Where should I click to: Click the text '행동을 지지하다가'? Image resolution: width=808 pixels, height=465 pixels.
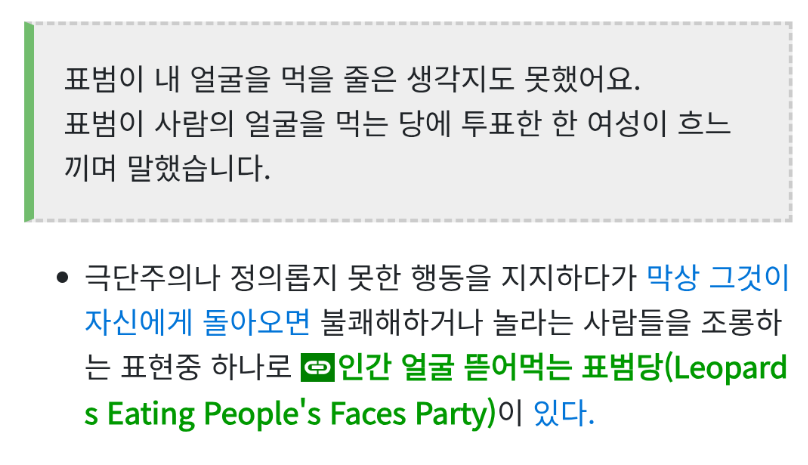click(x=524, y=278)
